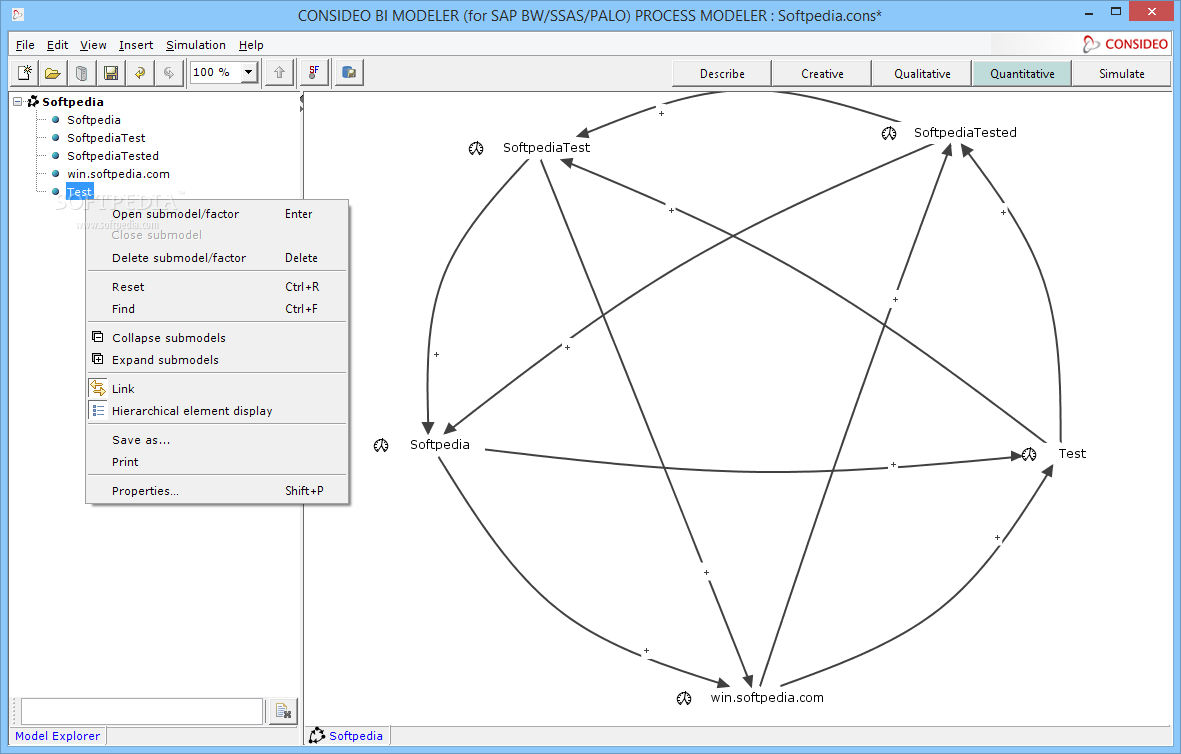Open the Edit menu
The height and width of the screenshot is (754, 1181).
[x=57, y=45]
